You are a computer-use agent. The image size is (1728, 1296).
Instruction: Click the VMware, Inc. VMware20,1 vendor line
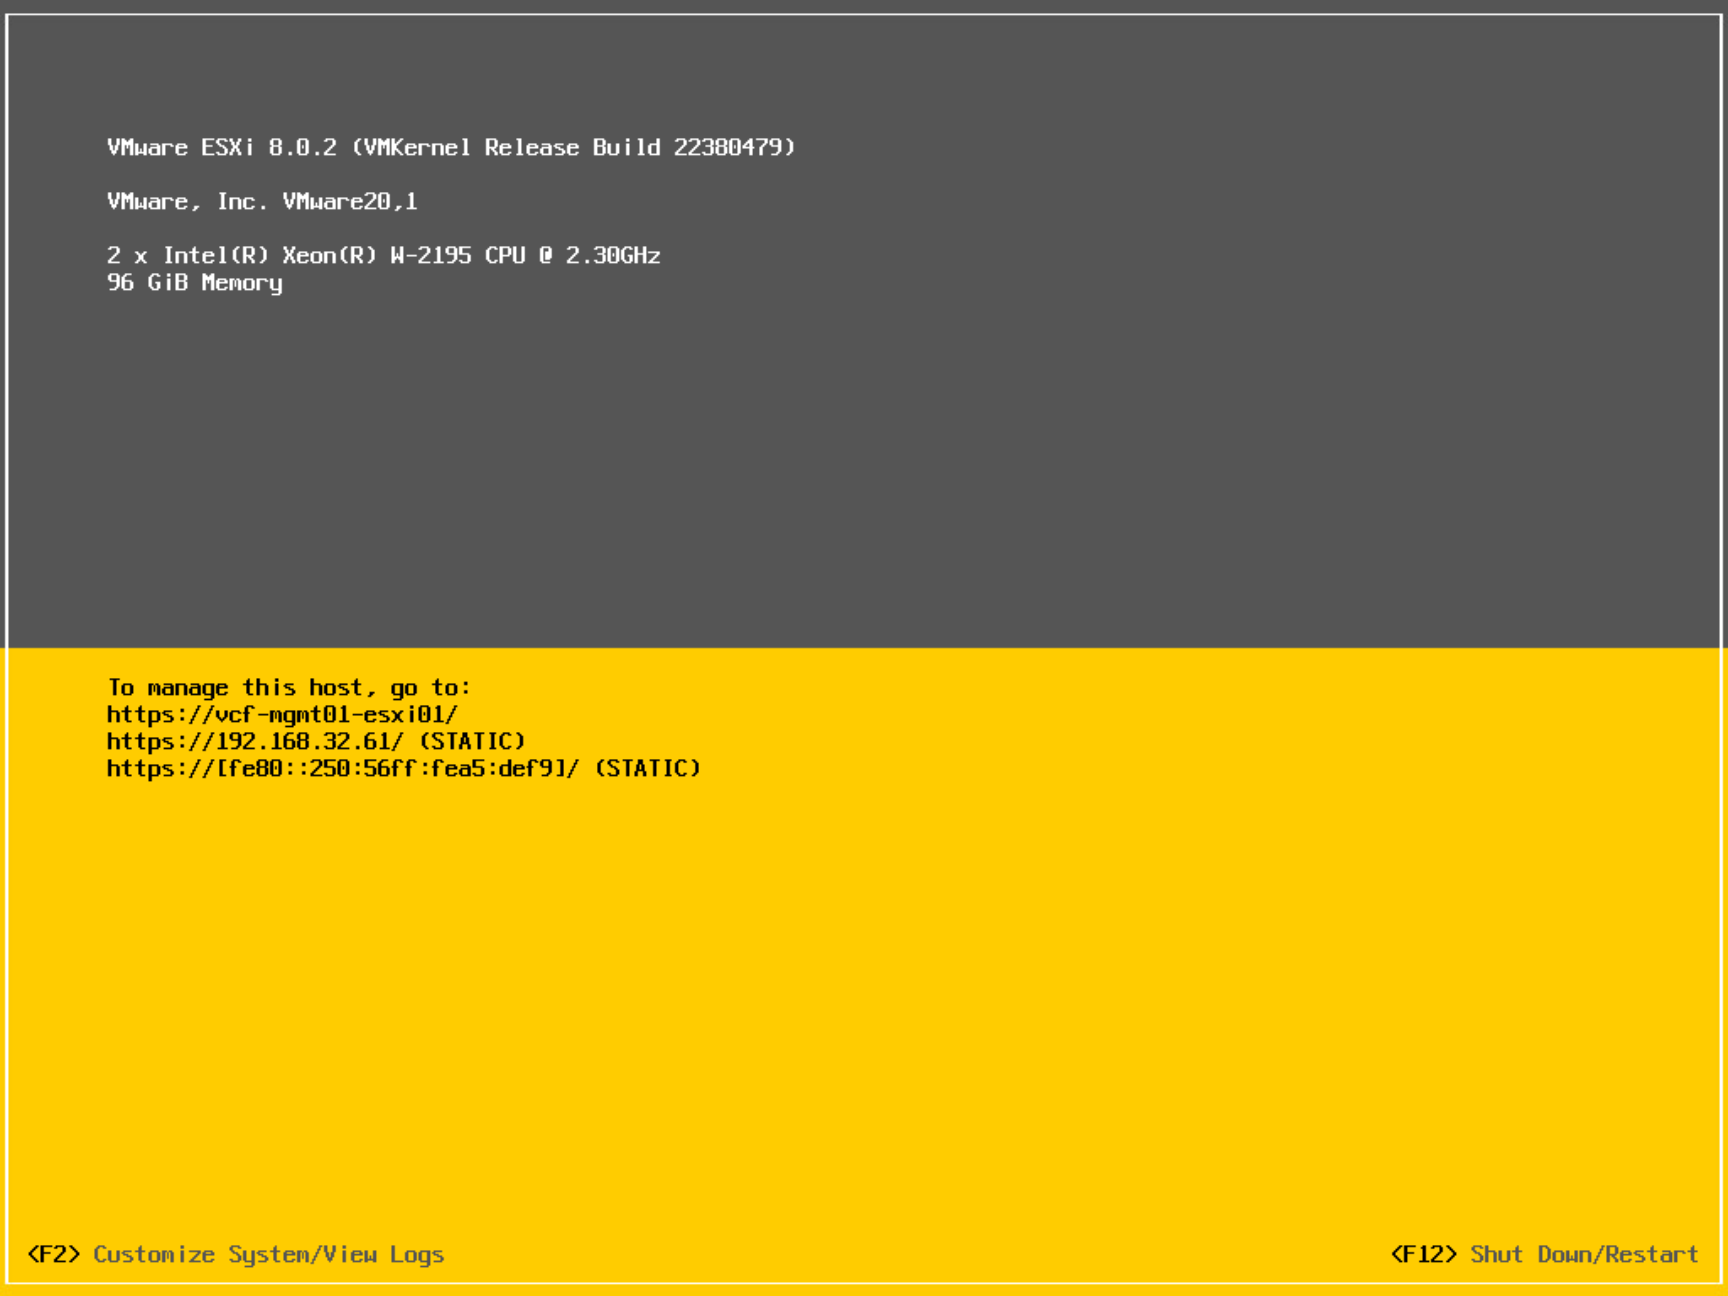(262, 201)
